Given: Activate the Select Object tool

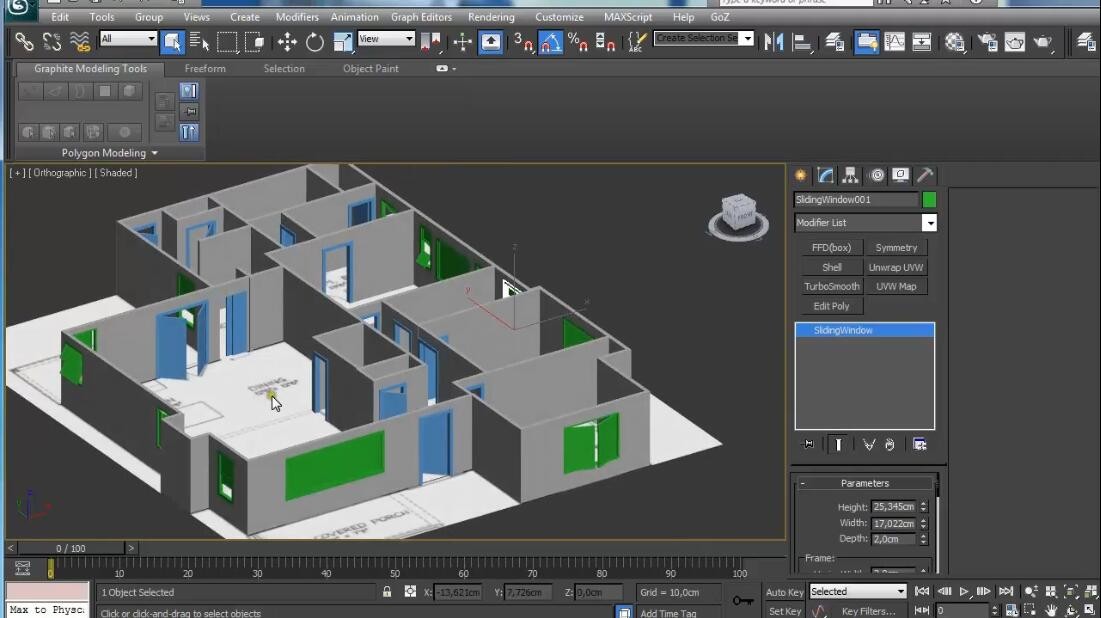Looking at the screenshot, I should pyautogui.click(x=171, y=42).
